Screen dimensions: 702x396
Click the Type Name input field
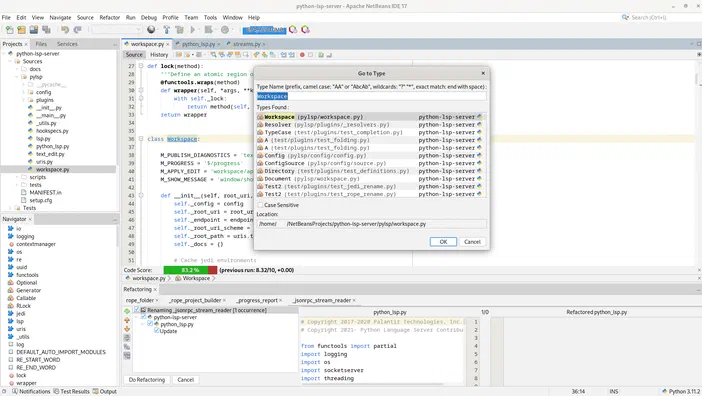371,96
